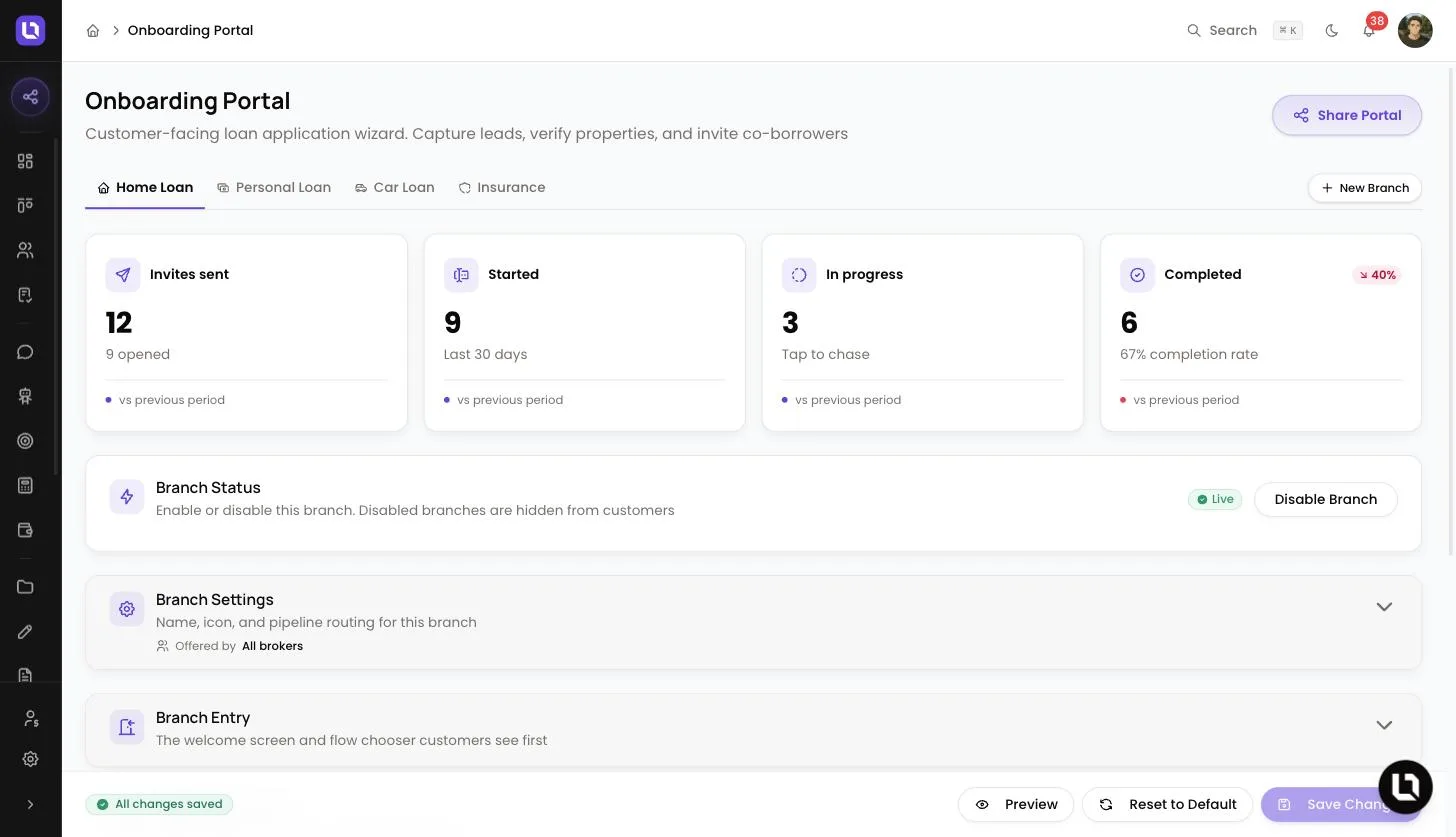Expand the sidebar with the arrow
The height and width of the screenshot is (837, 1456).
pos(30,804)
